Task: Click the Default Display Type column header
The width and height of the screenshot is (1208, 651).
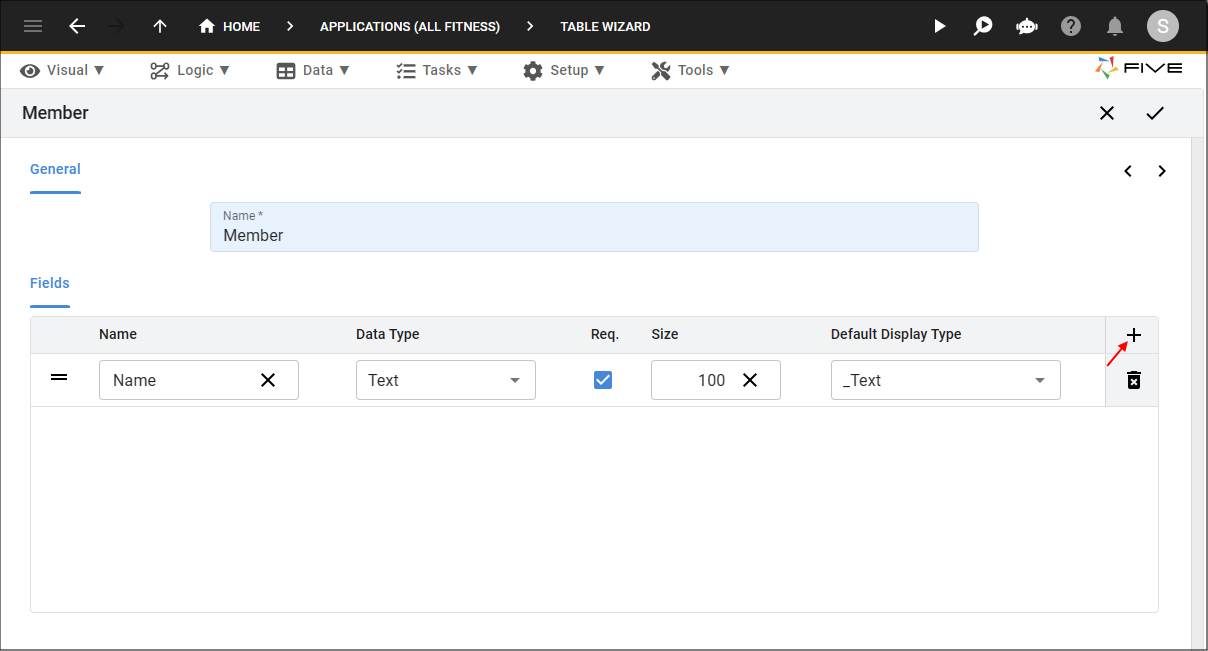Action: [896, 334]
